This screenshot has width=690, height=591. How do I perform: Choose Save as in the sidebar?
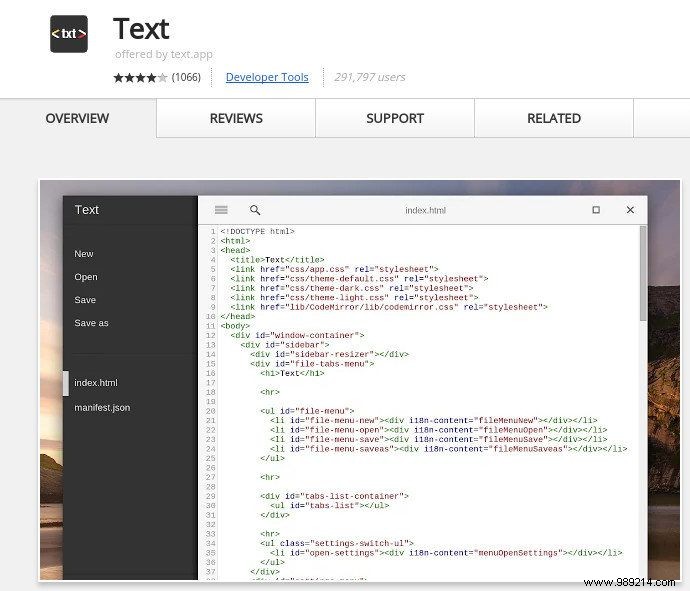[91, 323]
